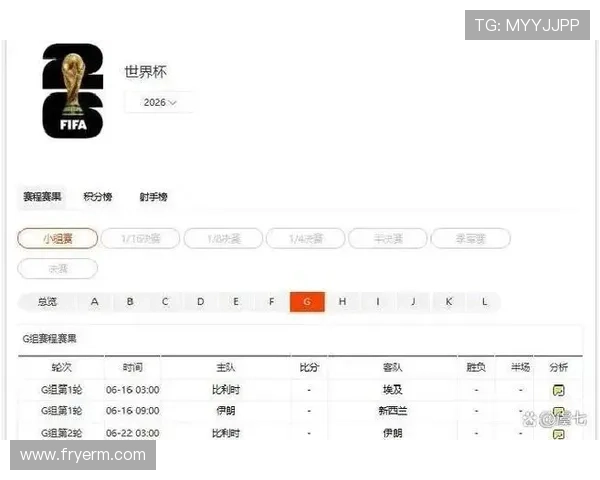Click away team 伊朗 in 06-22 03:00 row
This screenshot has height=480, width=600.
point(393,433)
